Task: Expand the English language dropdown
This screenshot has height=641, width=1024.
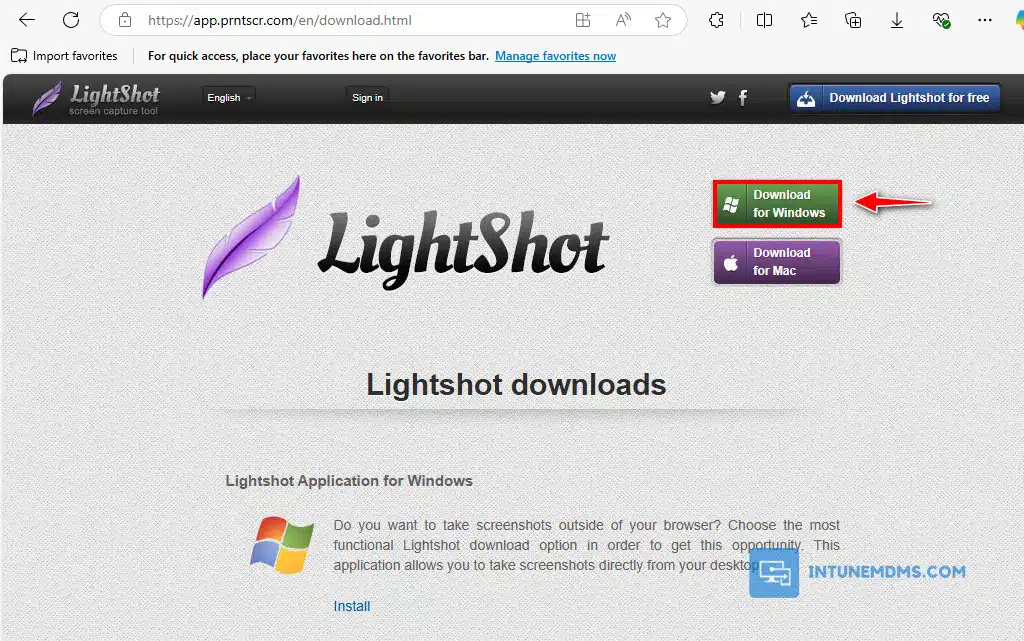Action: click(x=229, y=97)
